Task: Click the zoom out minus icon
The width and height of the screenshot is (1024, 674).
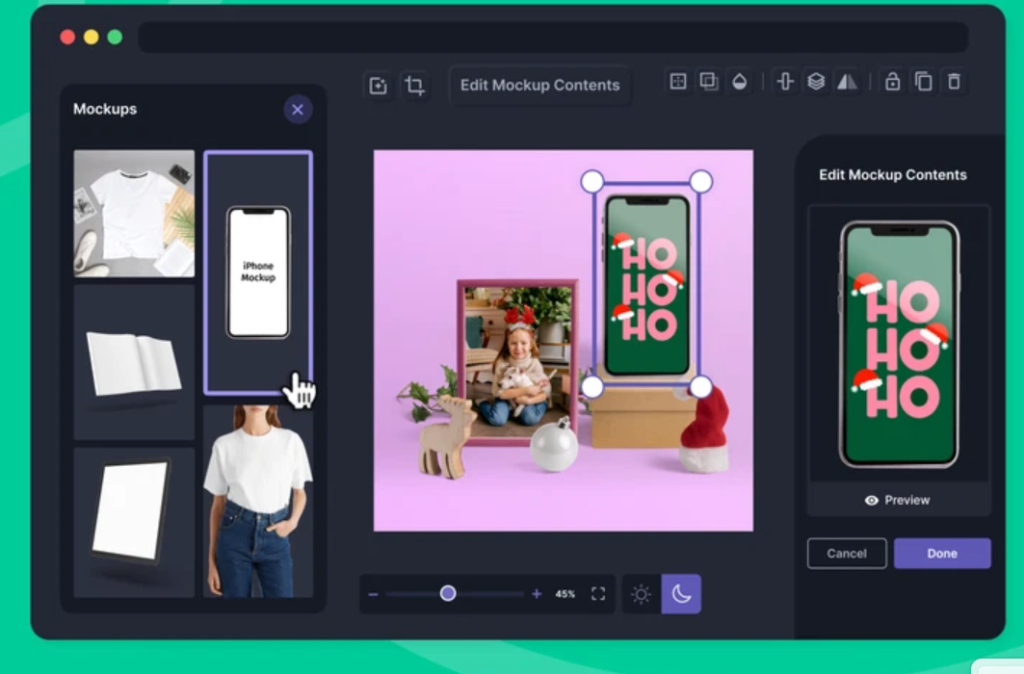Action: [x=373, y=594]
